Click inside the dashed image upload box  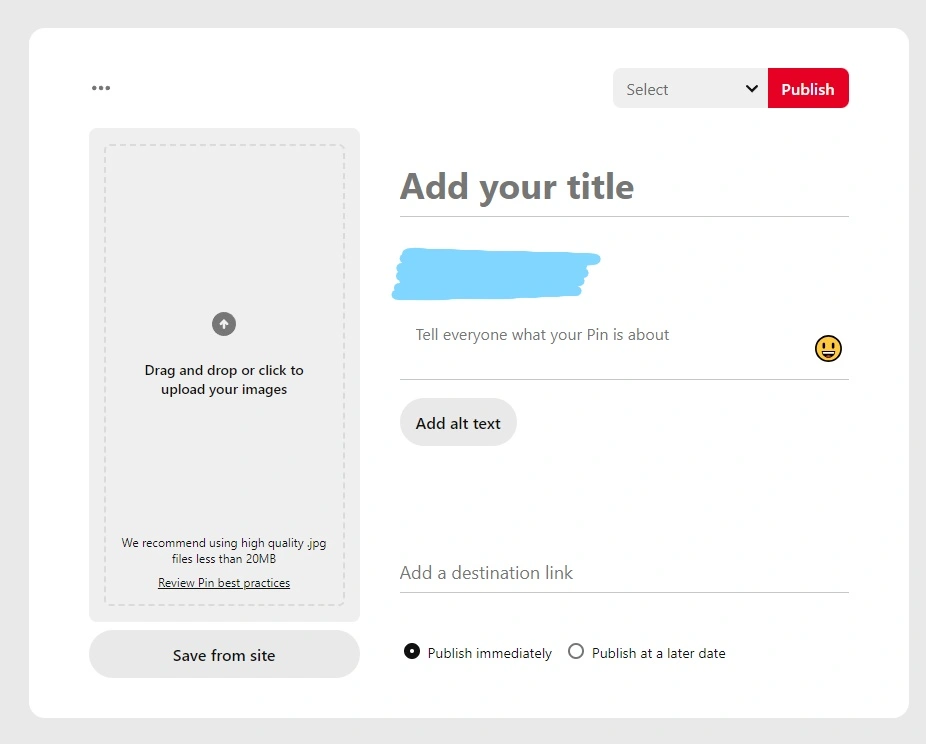(223, 373)
